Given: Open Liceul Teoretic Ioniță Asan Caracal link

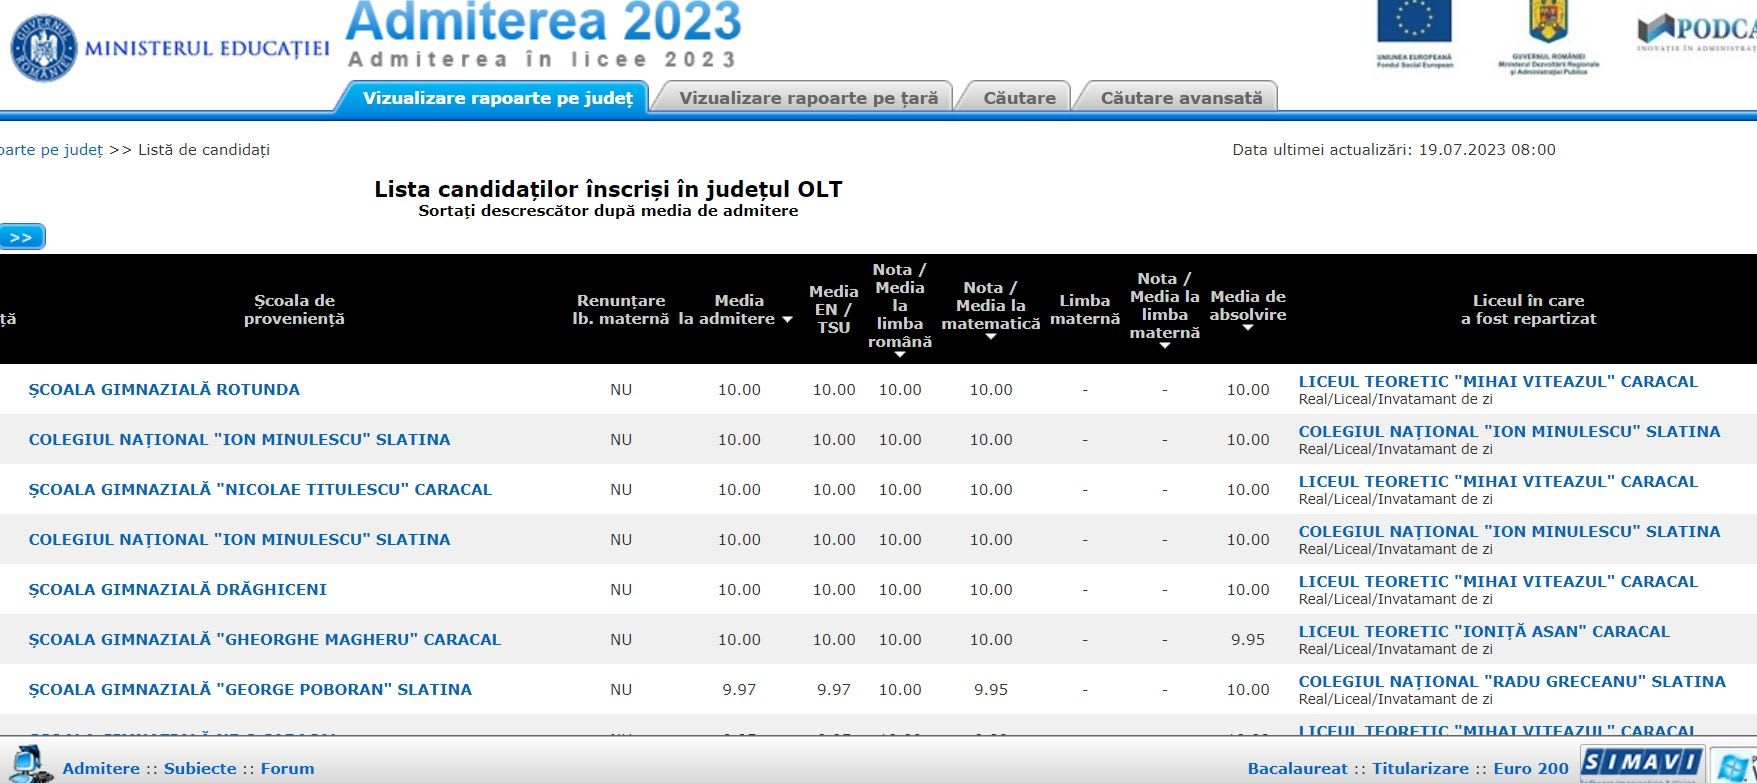Looking at the screenshot, I should pyautogui.click(x=1484, y=631).
